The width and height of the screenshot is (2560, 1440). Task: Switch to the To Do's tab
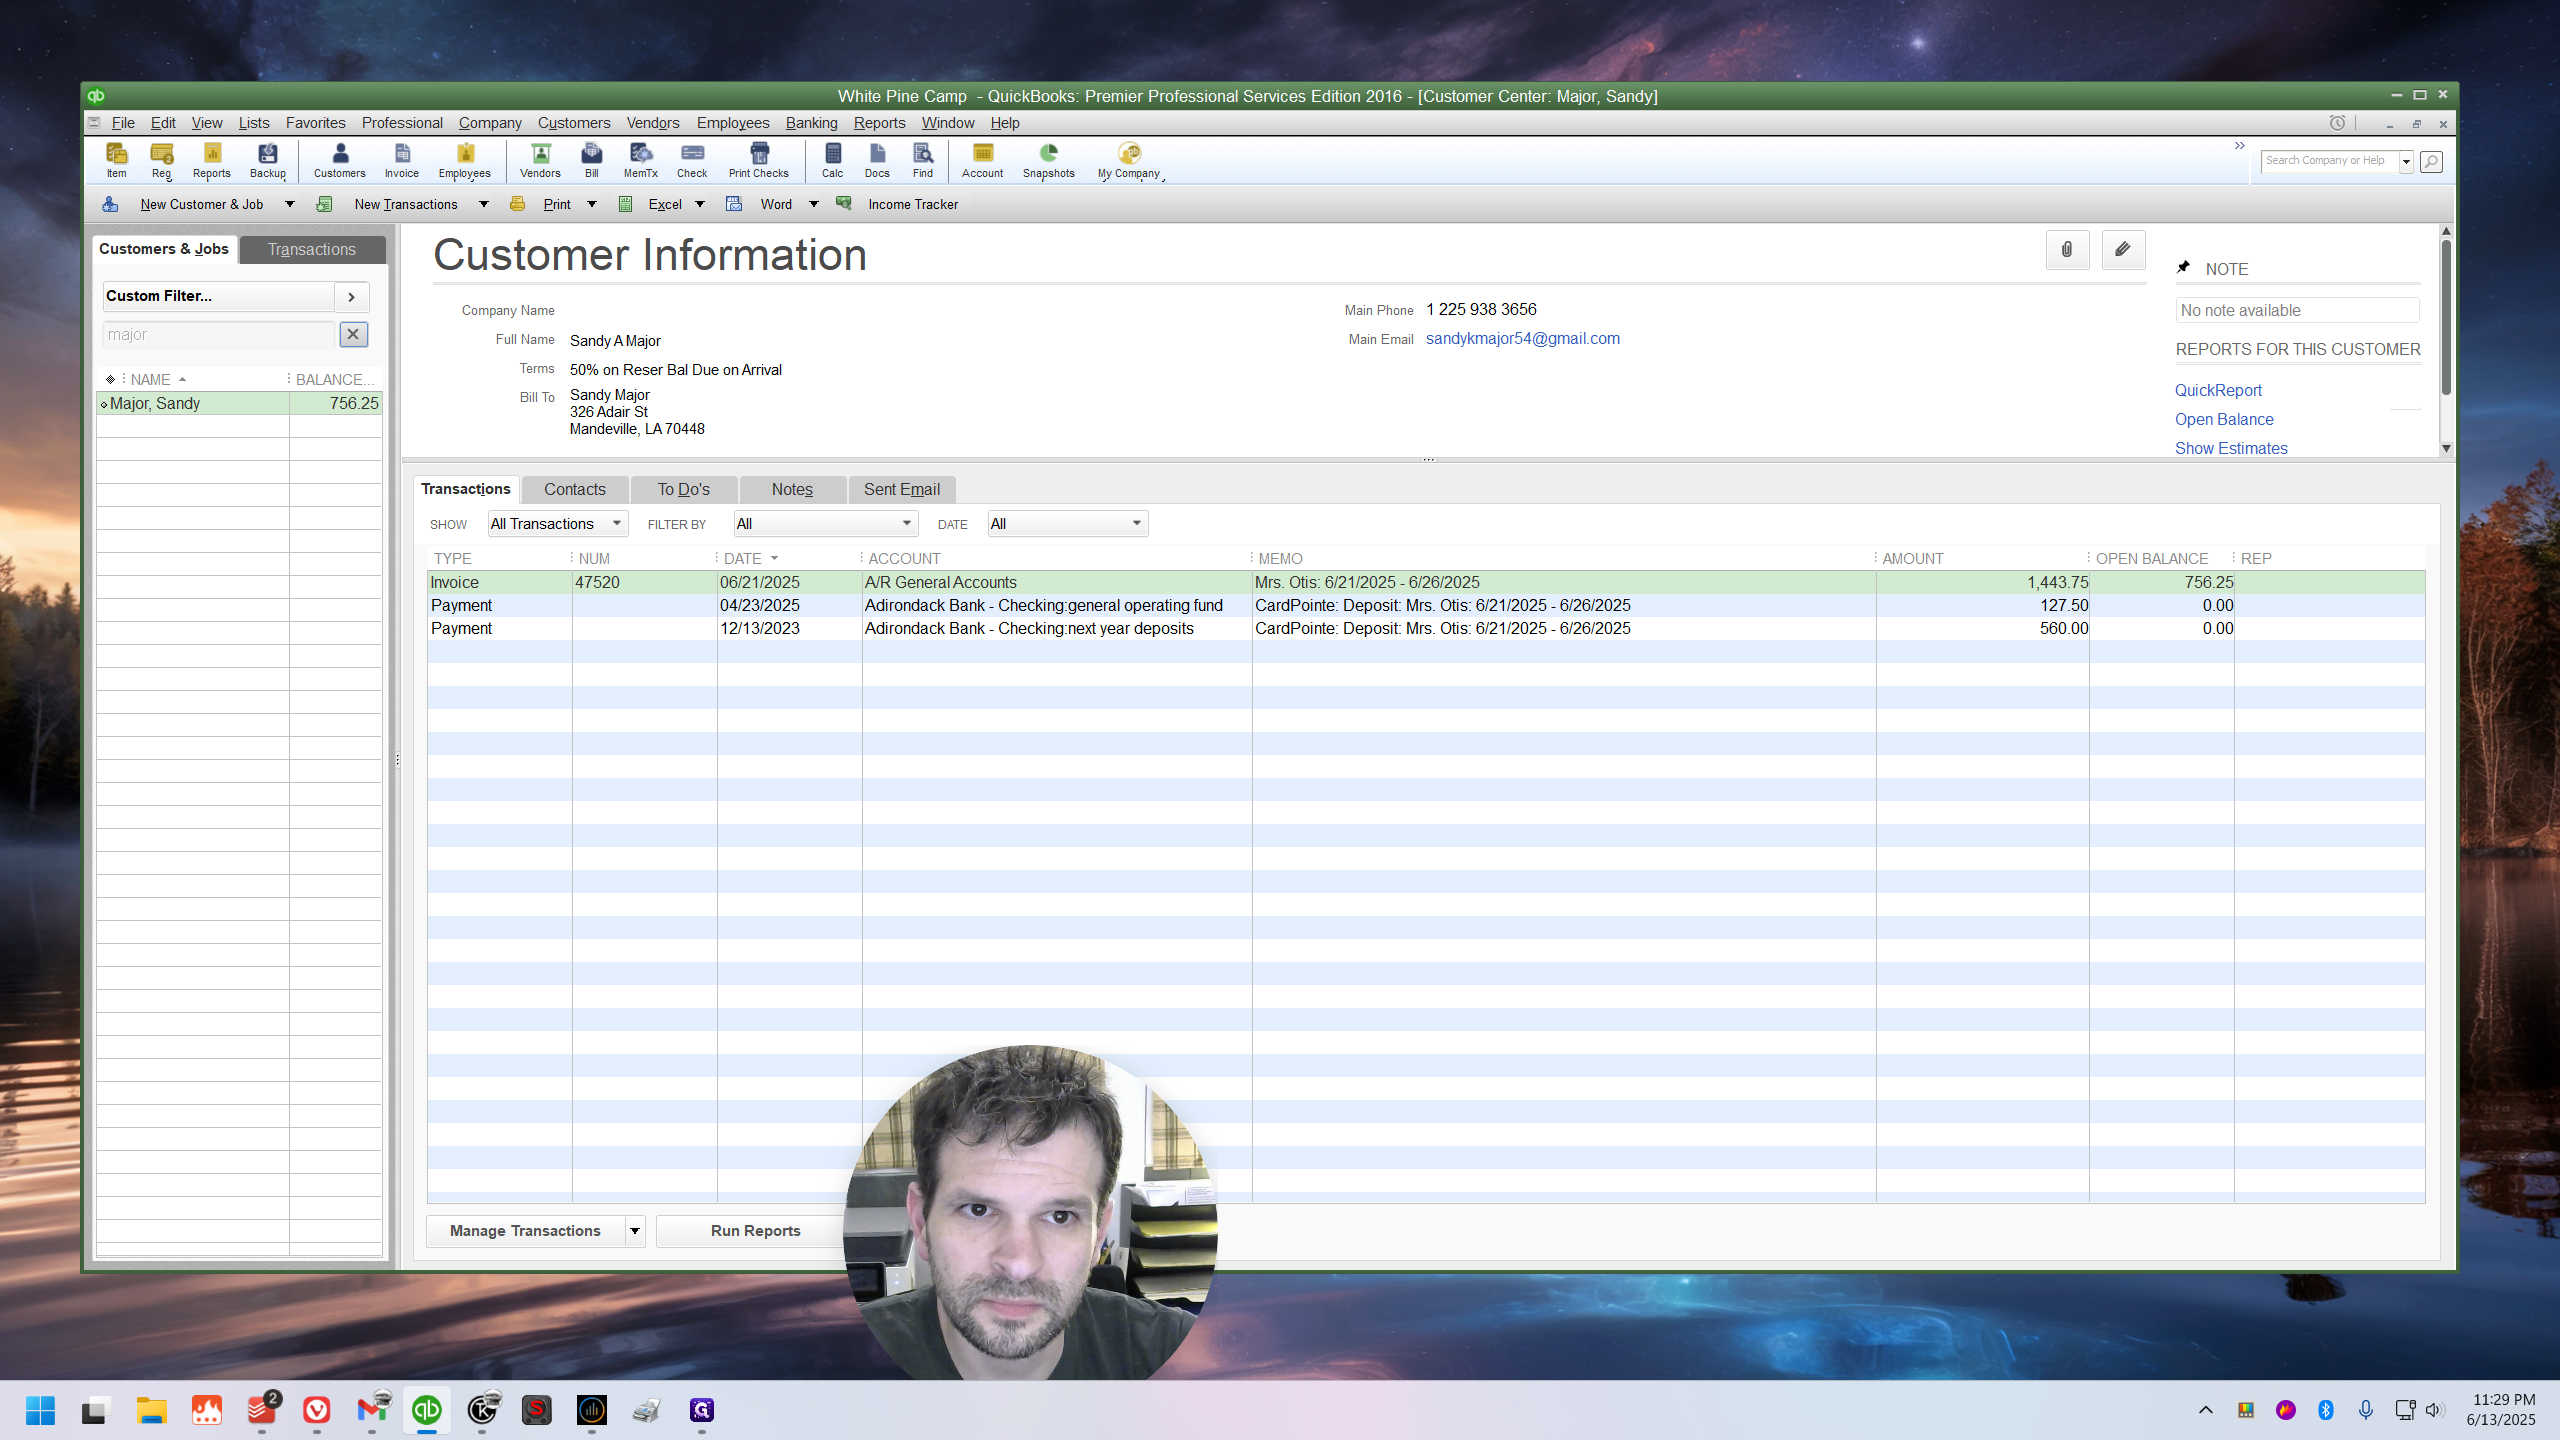tap(684, 489)
